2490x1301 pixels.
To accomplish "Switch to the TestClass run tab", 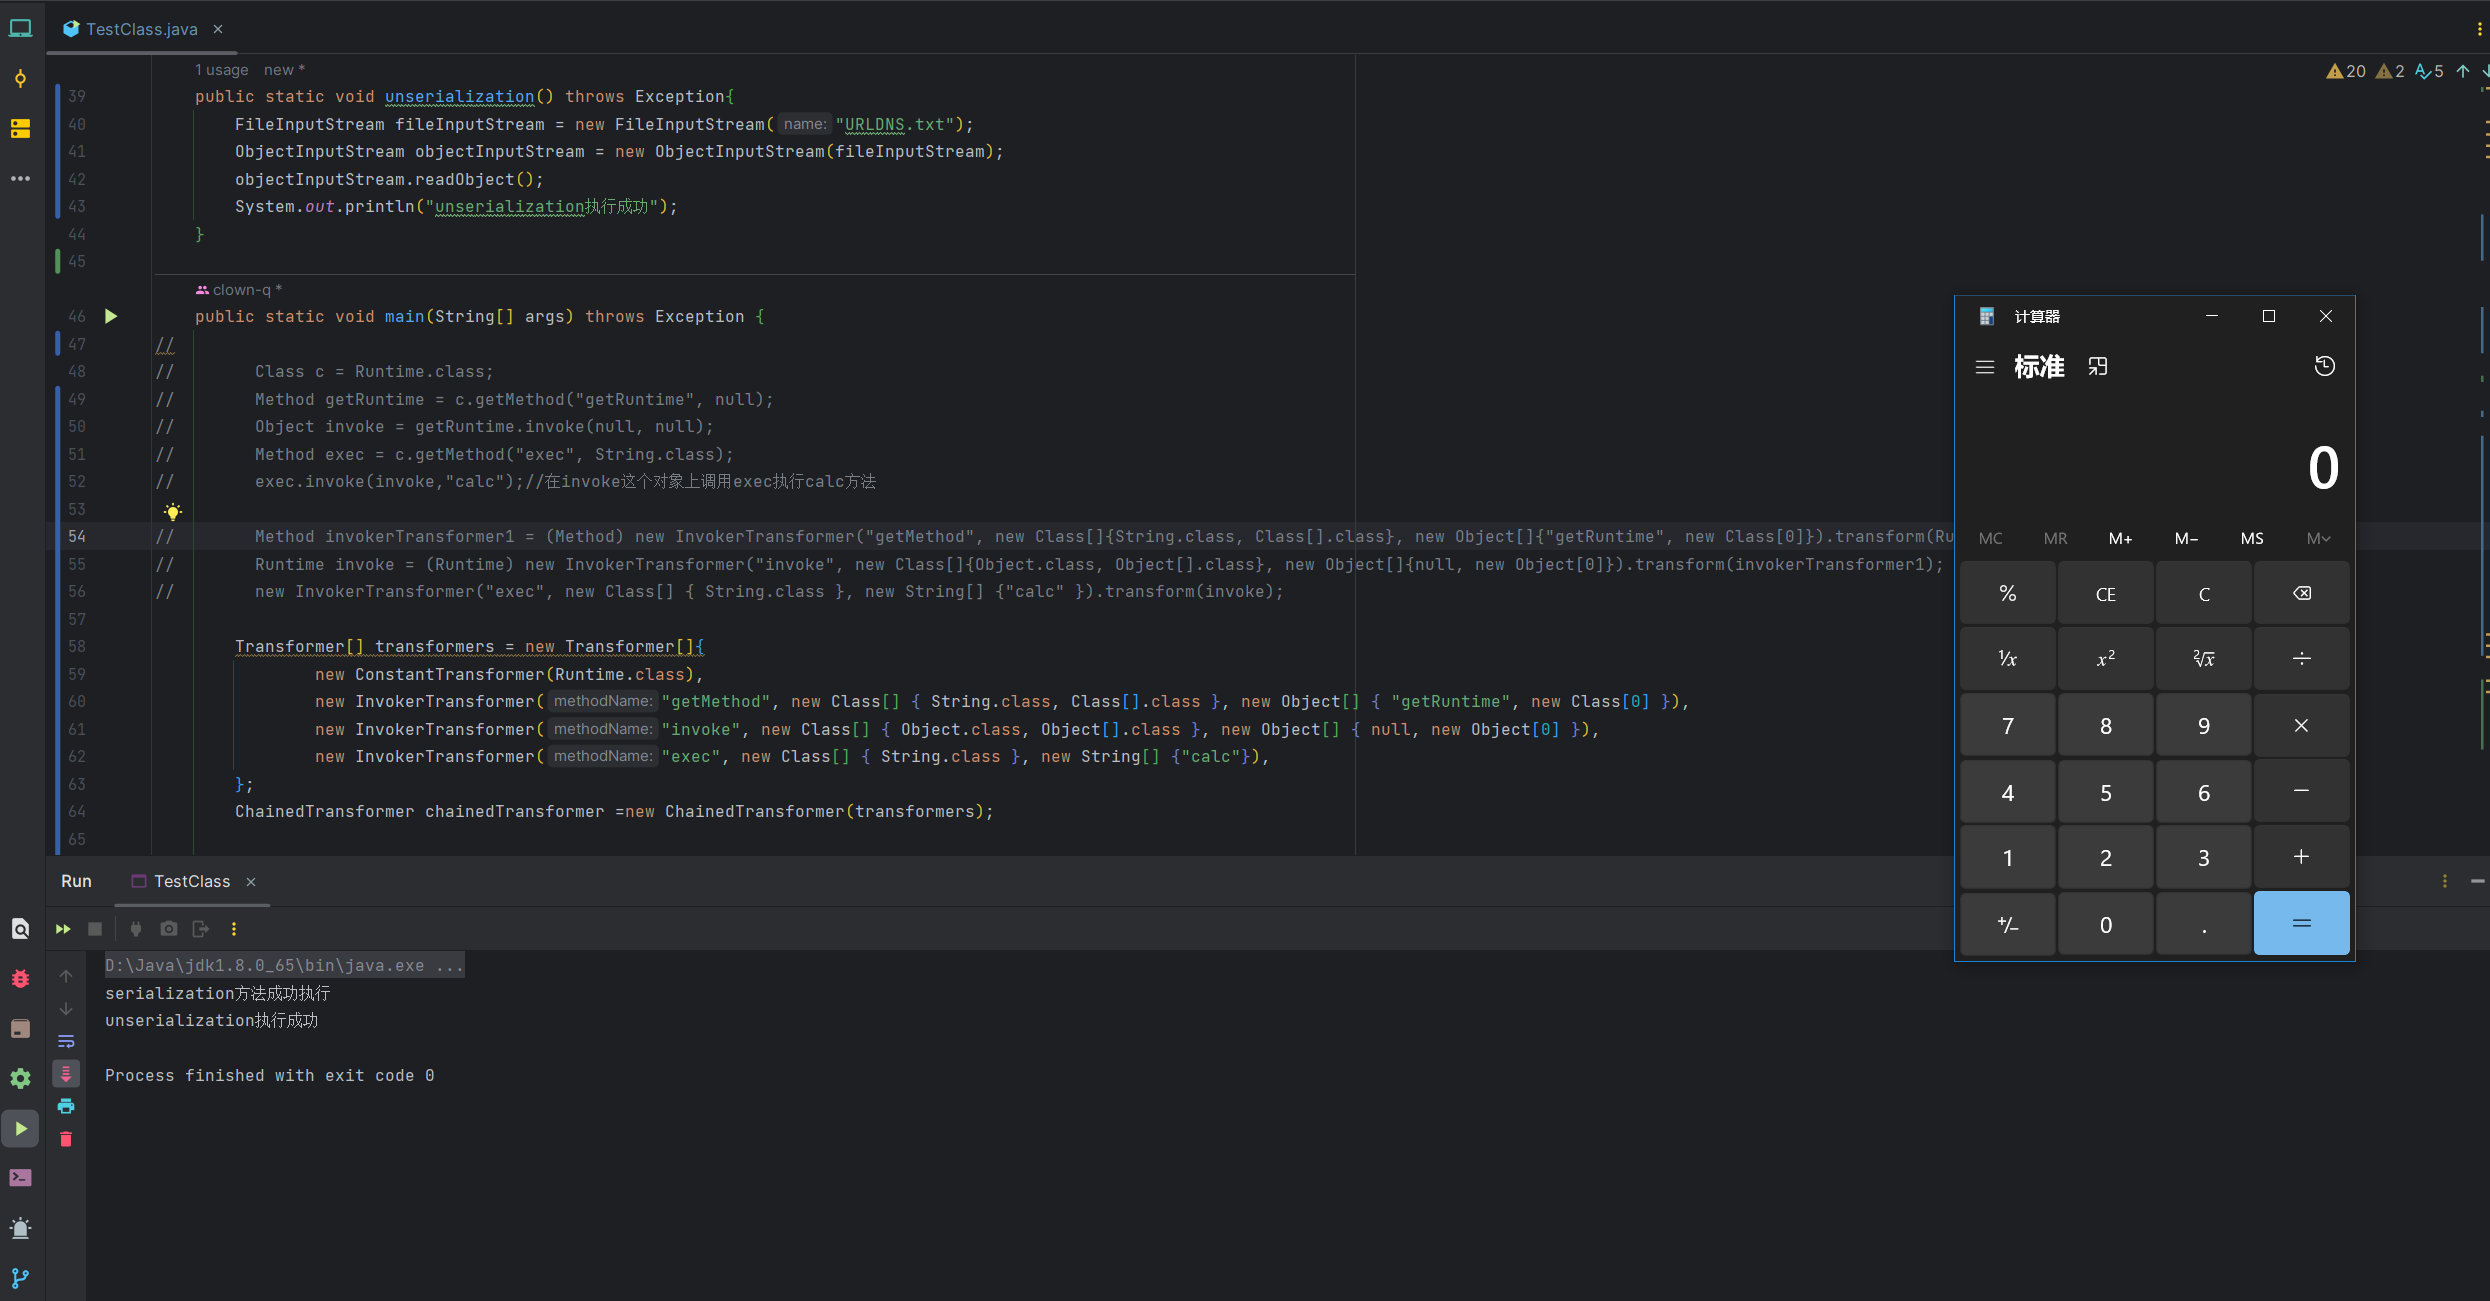I will tap(191, 881).
